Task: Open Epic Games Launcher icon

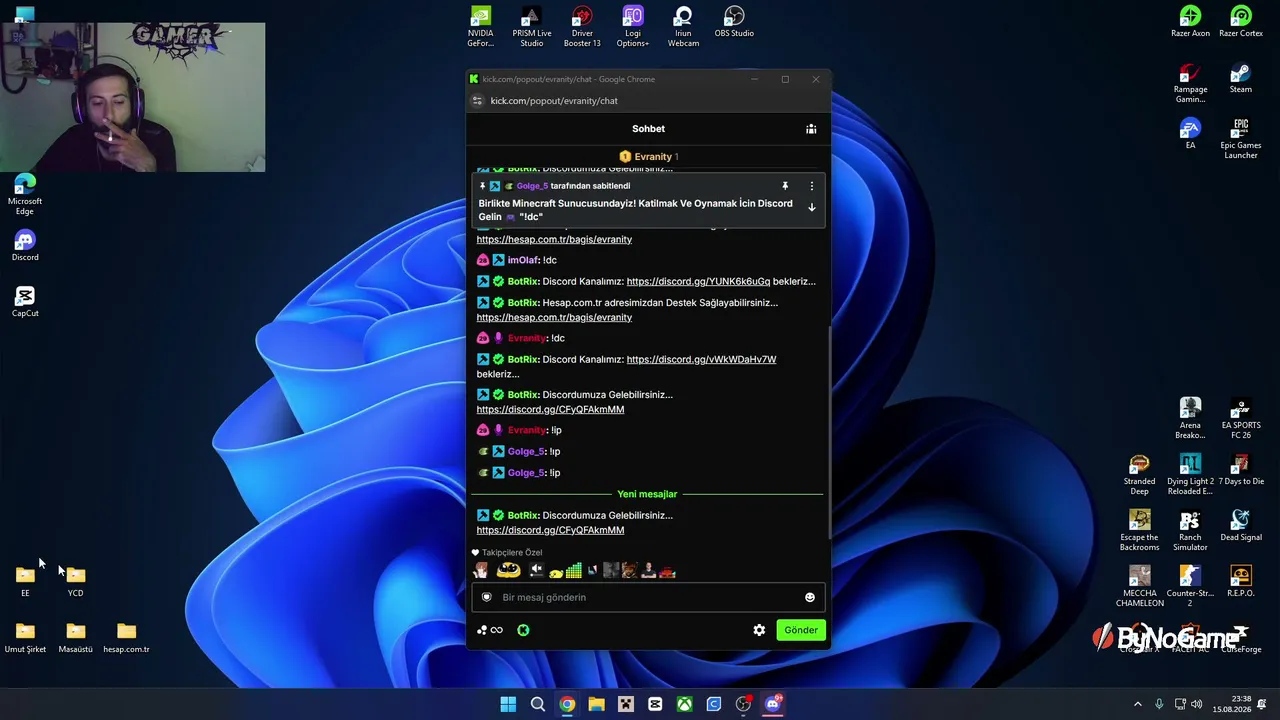Action: click(1241, 139)
